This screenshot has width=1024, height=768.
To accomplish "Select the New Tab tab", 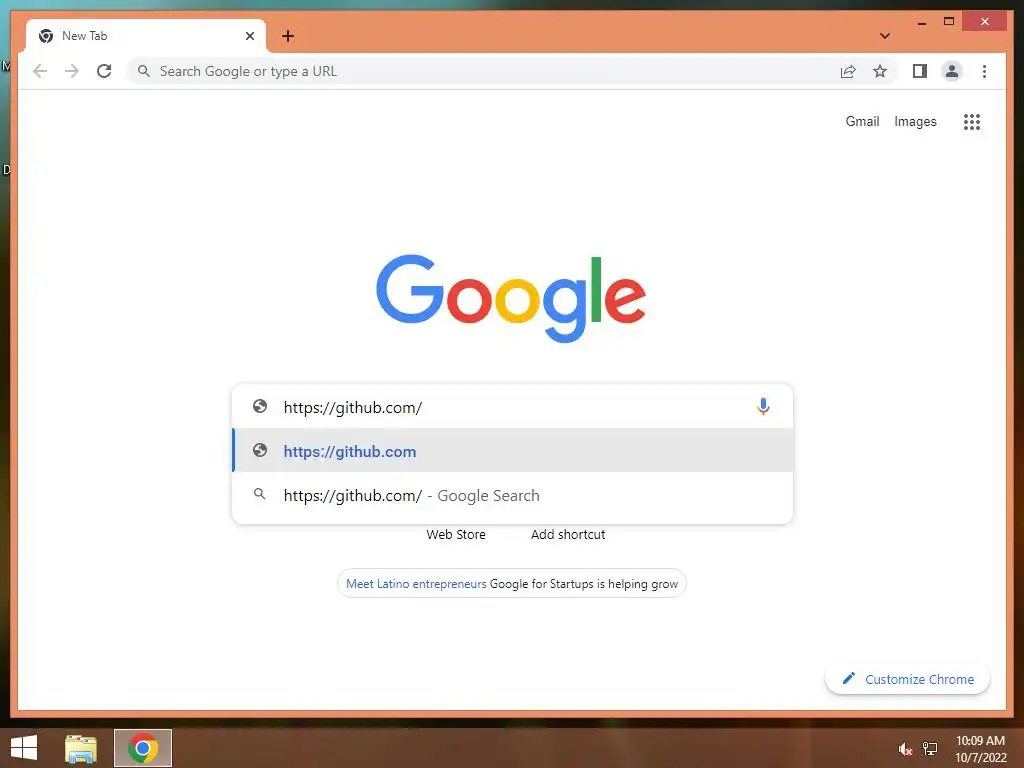I will tap(146, 36).
